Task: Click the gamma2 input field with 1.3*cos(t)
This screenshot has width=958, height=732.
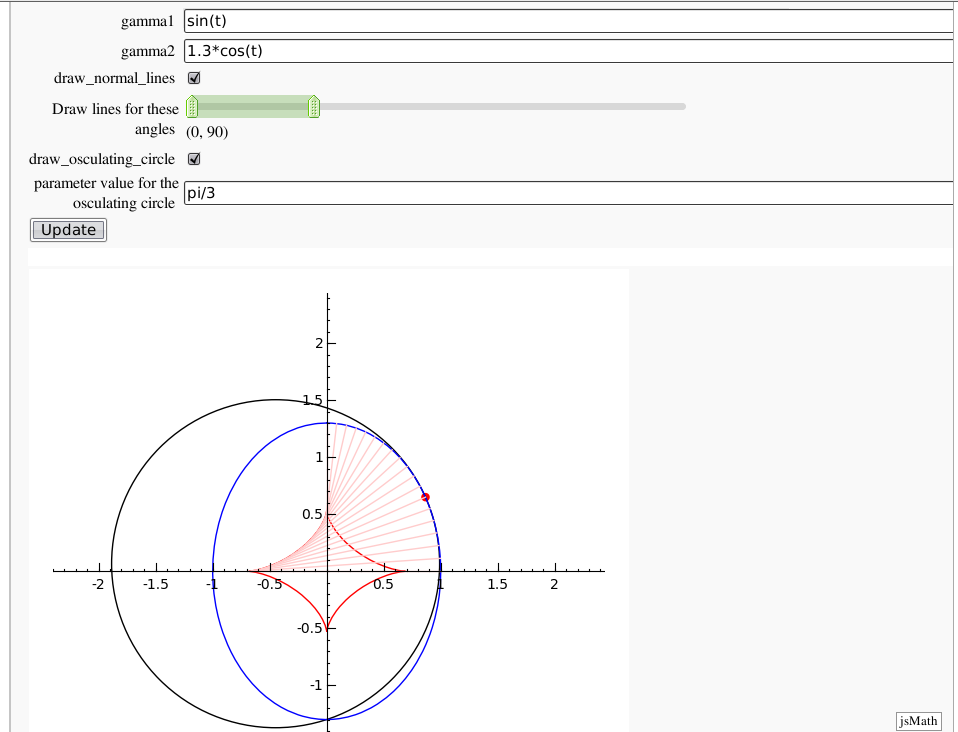Action: [x=568, y=51]
